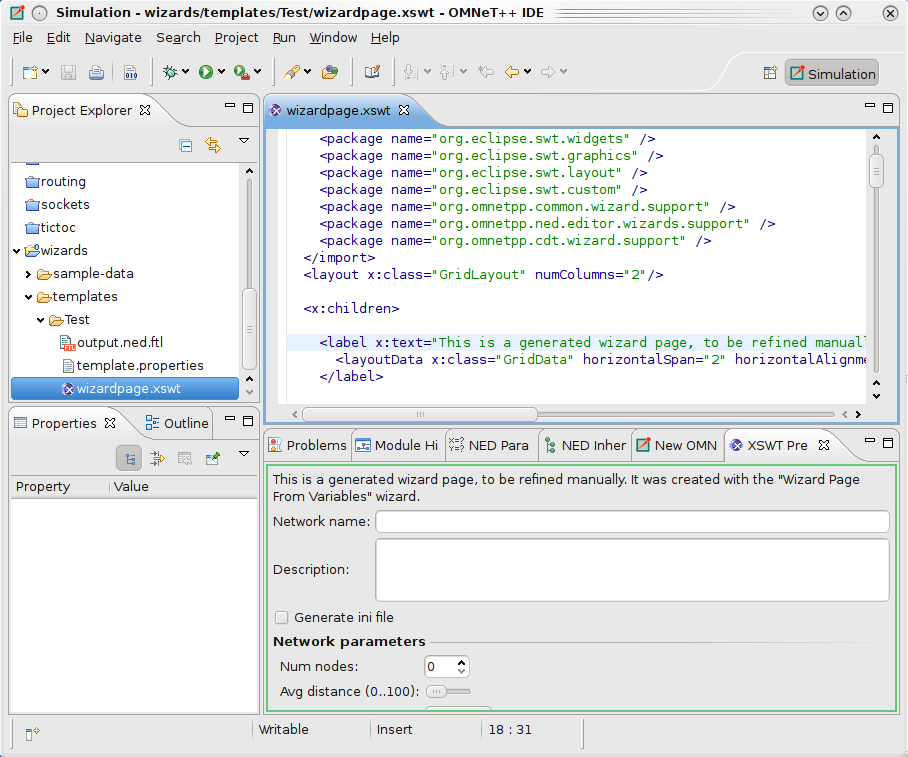Image resolution: width=908 pixels, height=757 pixels.
Task: Click the Run (green play) toolbar icon
Action: [x=206, y=72]
